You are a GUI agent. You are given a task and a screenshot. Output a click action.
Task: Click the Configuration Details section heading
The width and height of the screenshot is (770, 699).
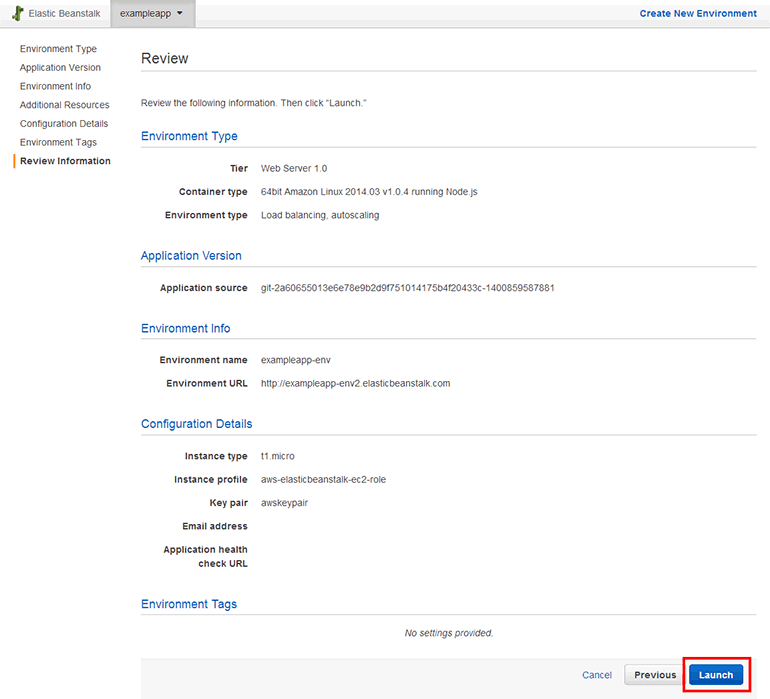coord(196,424)
